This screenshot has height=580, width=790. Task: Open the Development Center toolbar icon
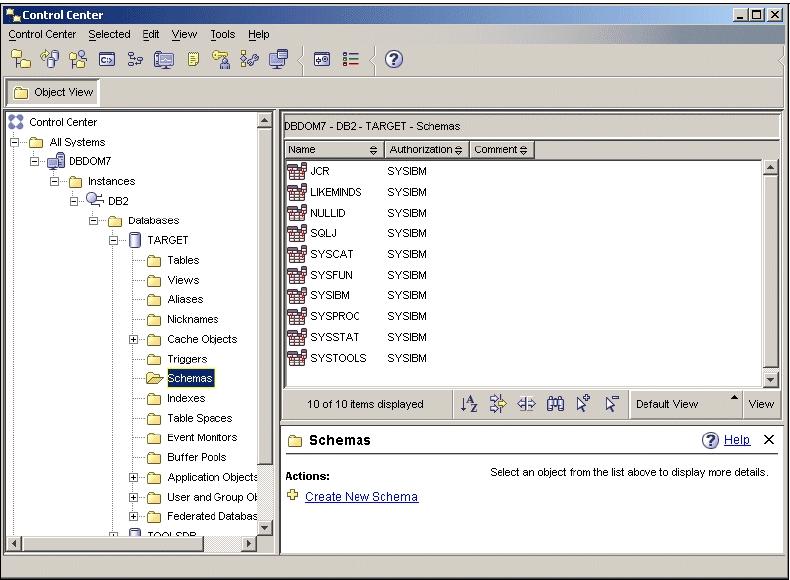tap(249, 59)
